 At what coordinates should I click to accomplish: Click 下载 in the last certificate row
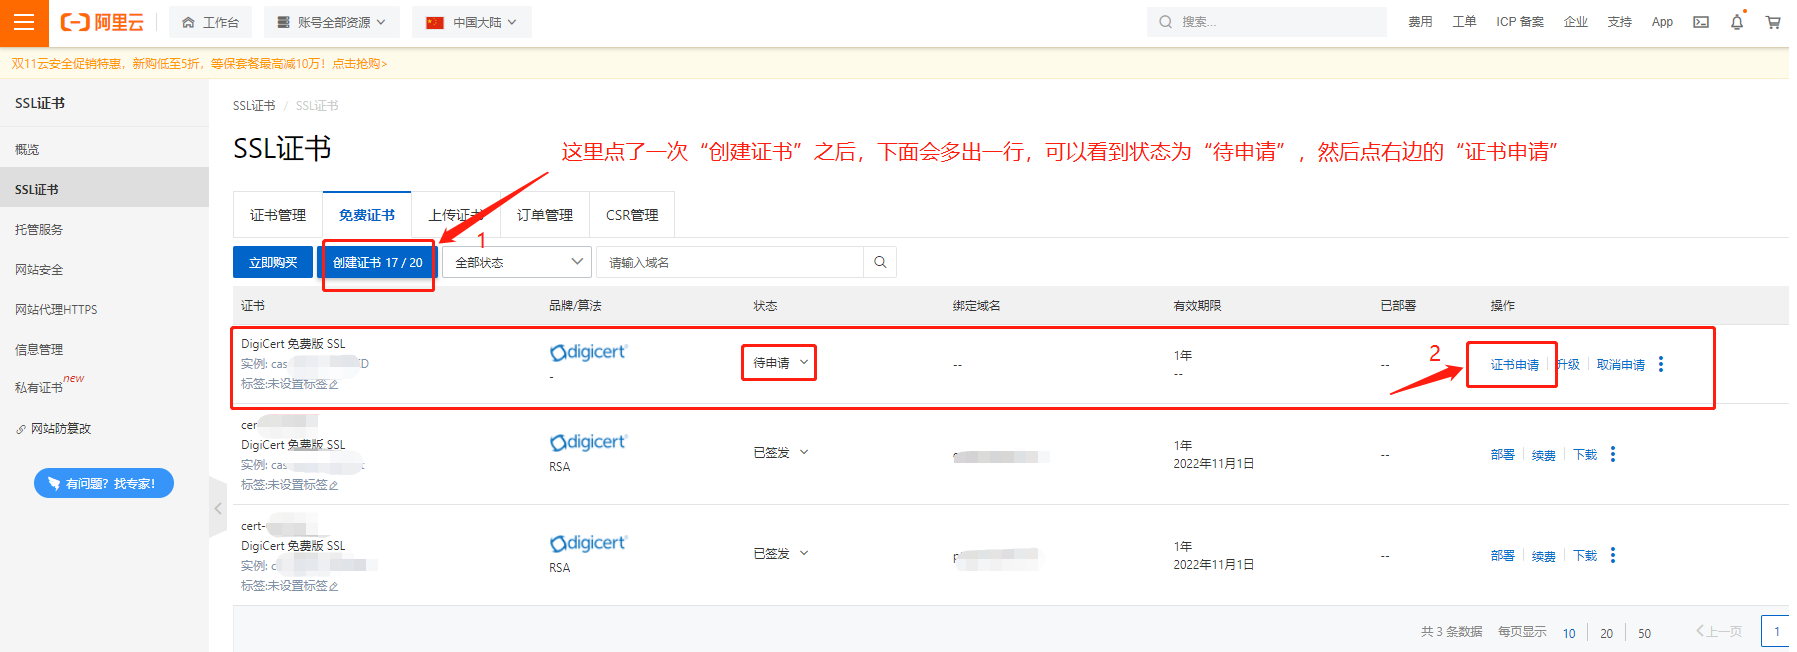click(x=1585, y=556)
